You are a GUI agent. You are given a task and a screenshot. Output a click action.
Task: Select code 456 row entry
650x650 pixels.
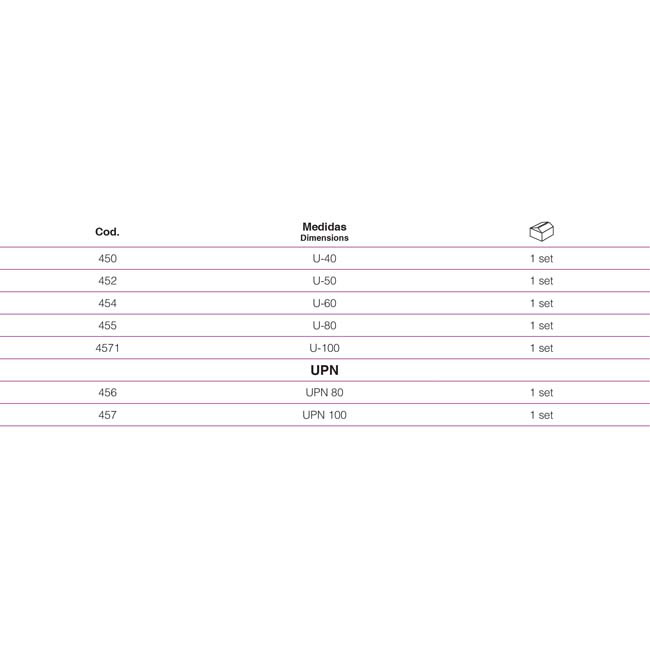click(x=107, y=393)
